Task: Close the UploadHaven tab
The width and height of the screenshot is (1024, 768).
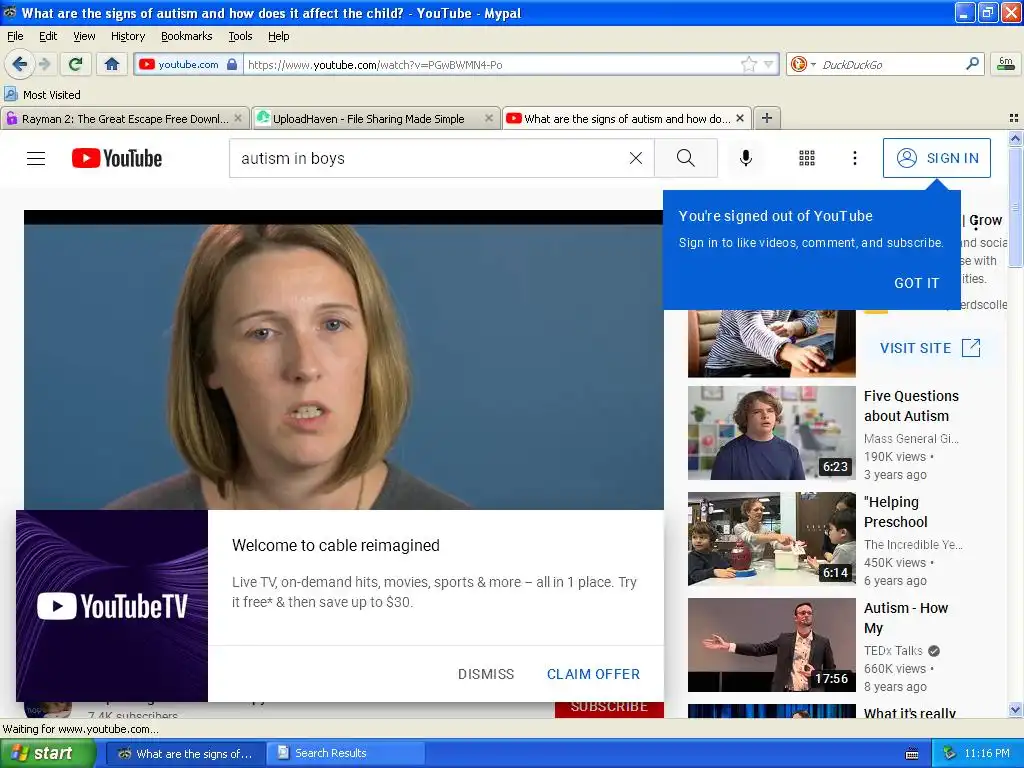Action: [488, 118]
